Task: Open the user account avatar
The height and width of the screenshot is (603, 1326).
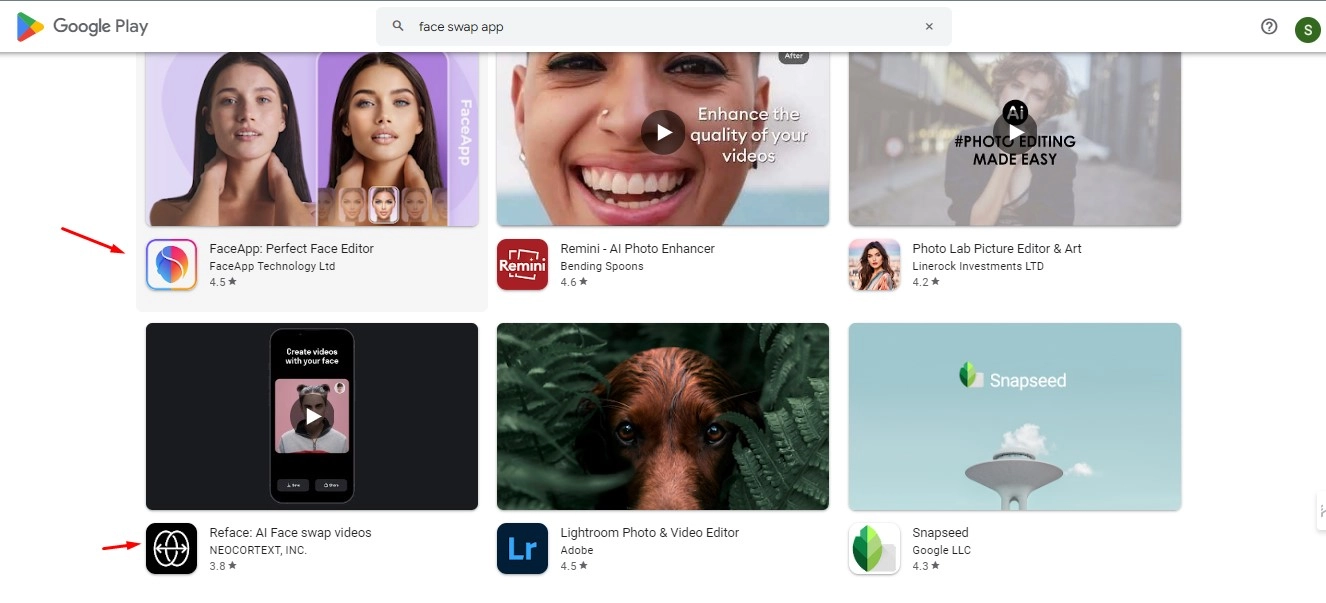Action: pos(1307,29)
